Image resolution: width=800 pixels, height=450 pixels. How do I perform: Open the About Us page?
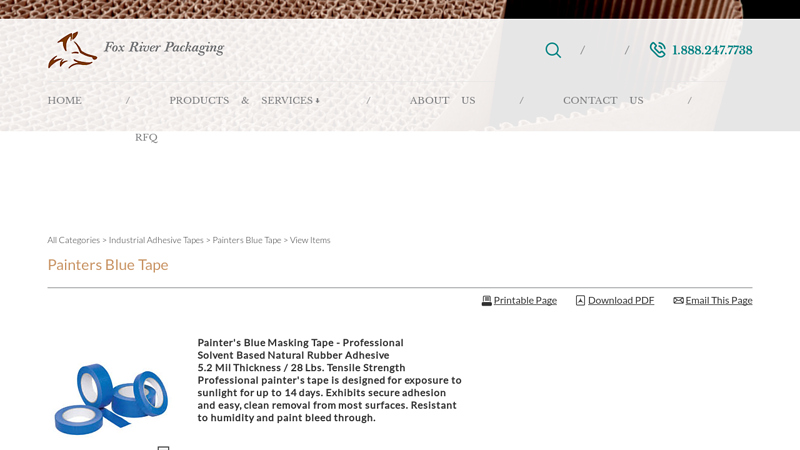point(442,100)
